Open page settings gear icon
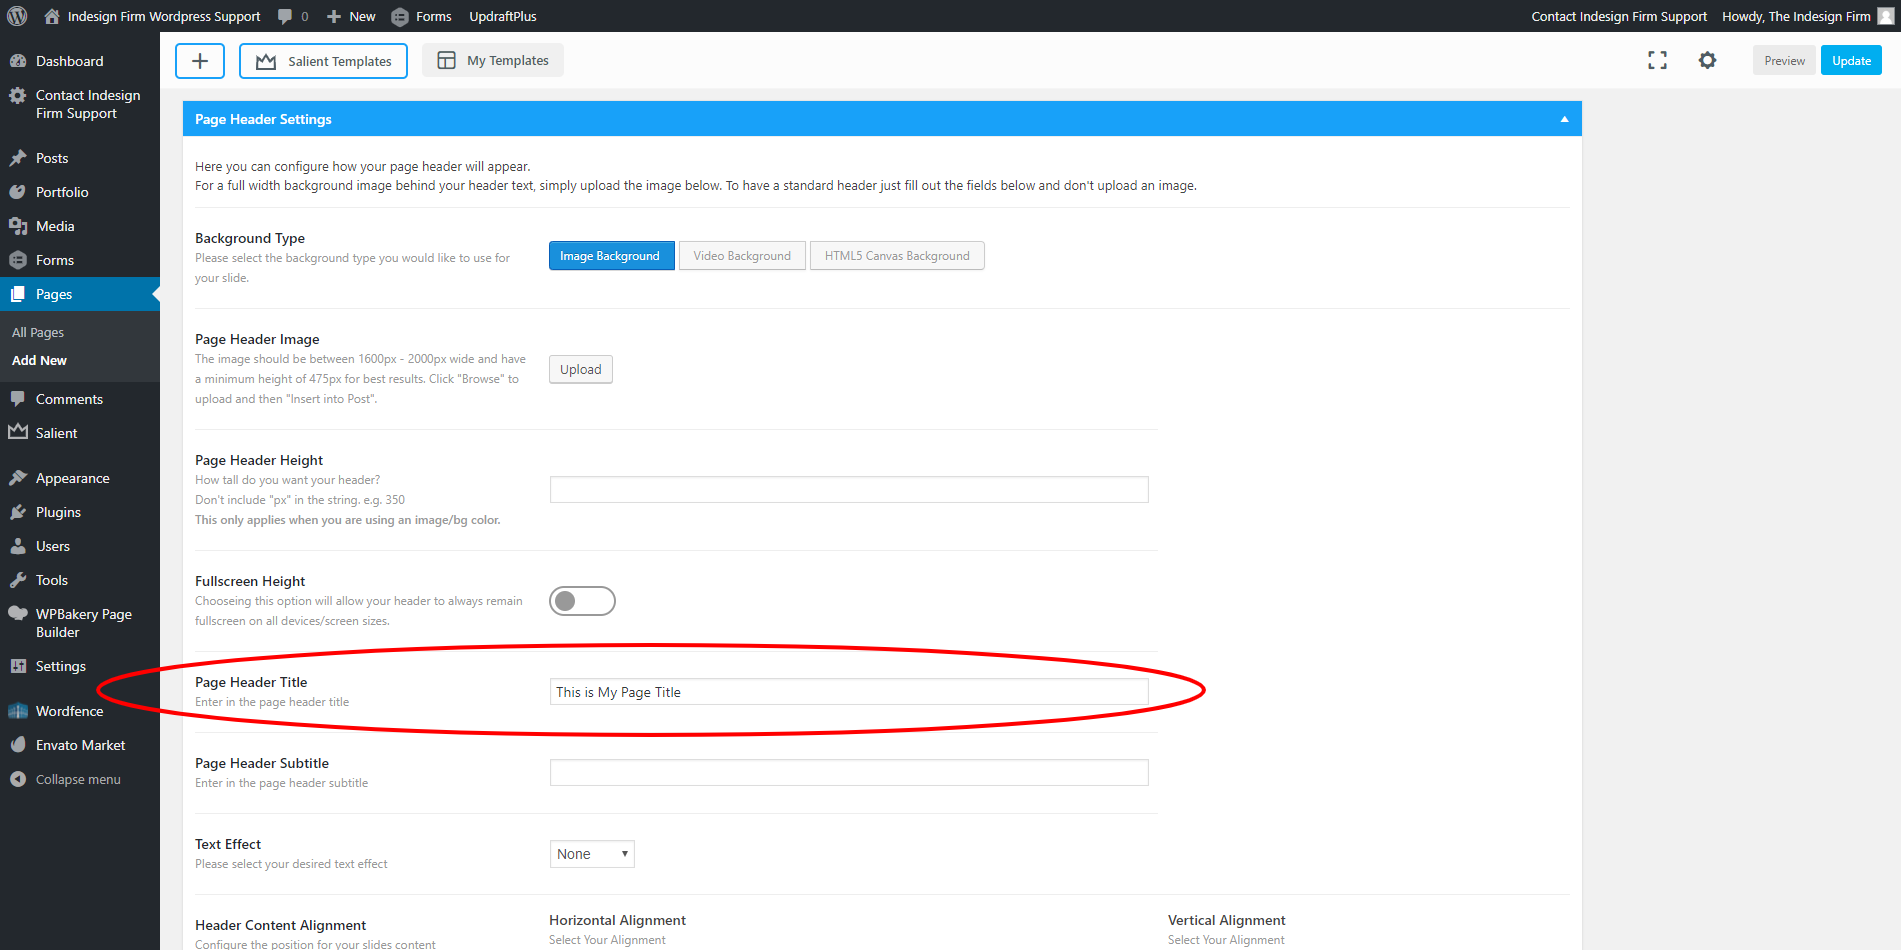The height and width of the screenshot is (950, 1901). point(1707,61)
